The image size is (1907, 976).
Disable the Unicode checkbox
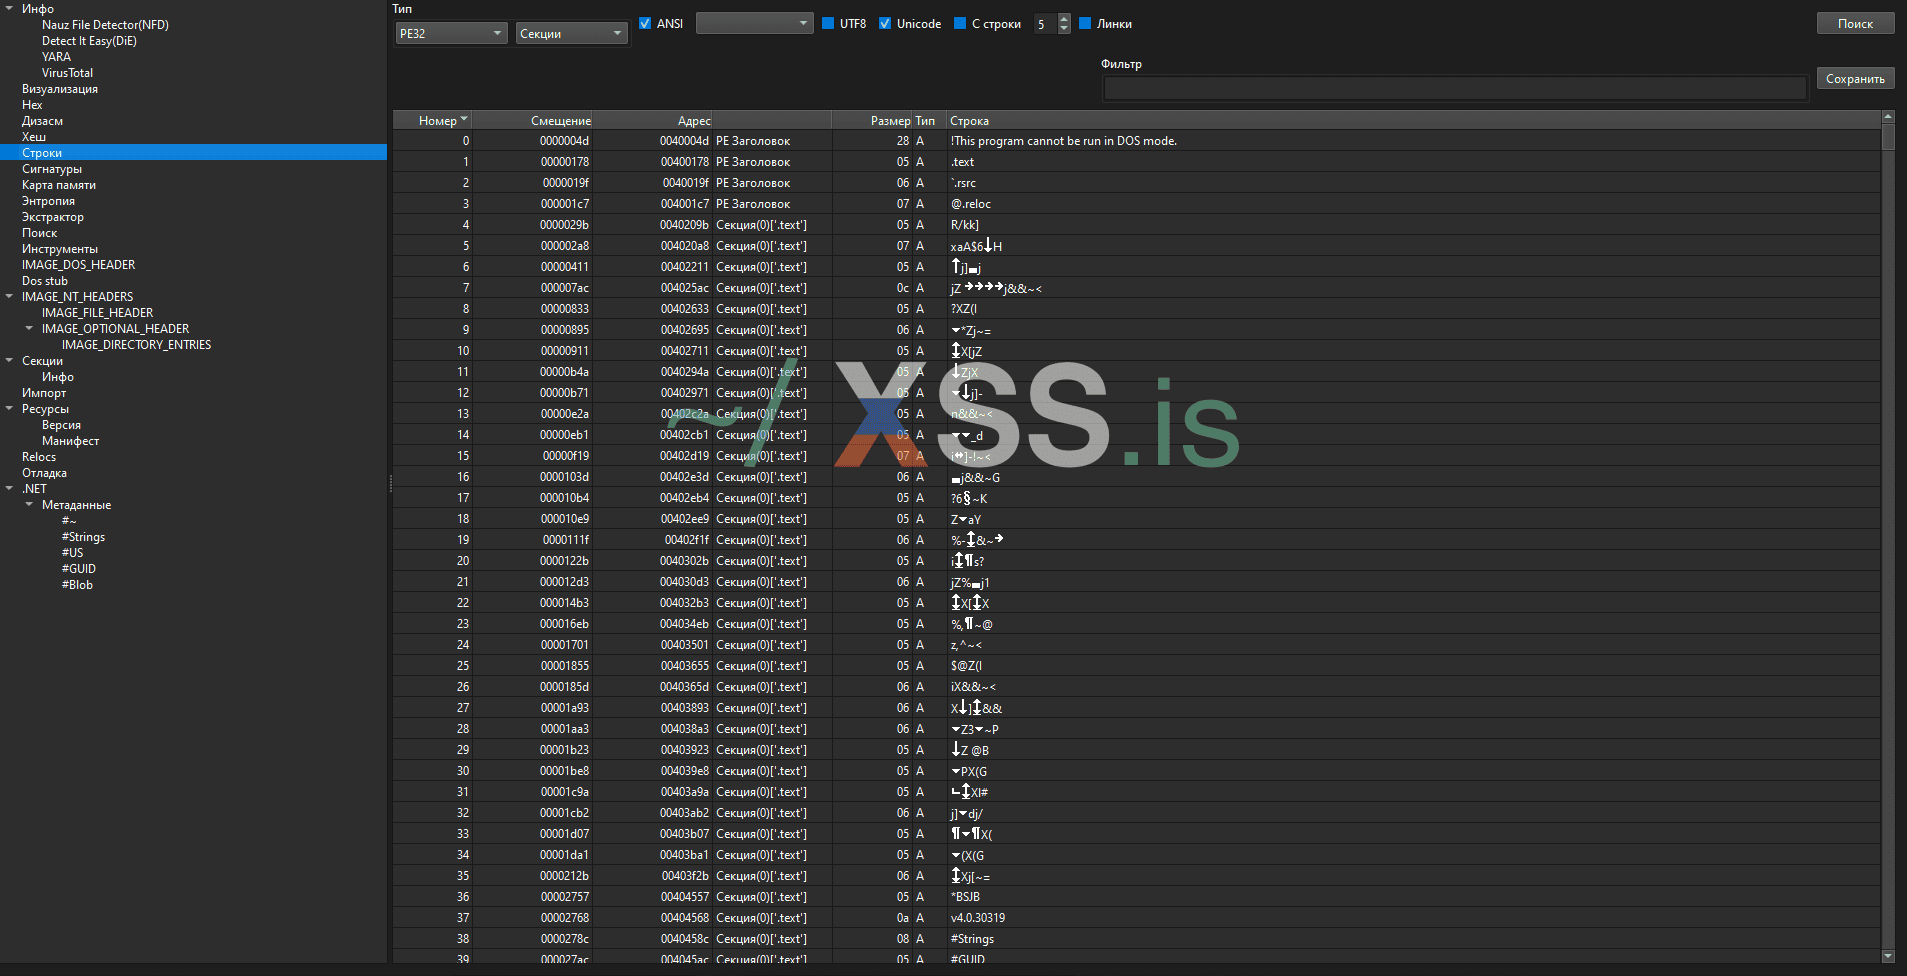click(x=885, y=24)
